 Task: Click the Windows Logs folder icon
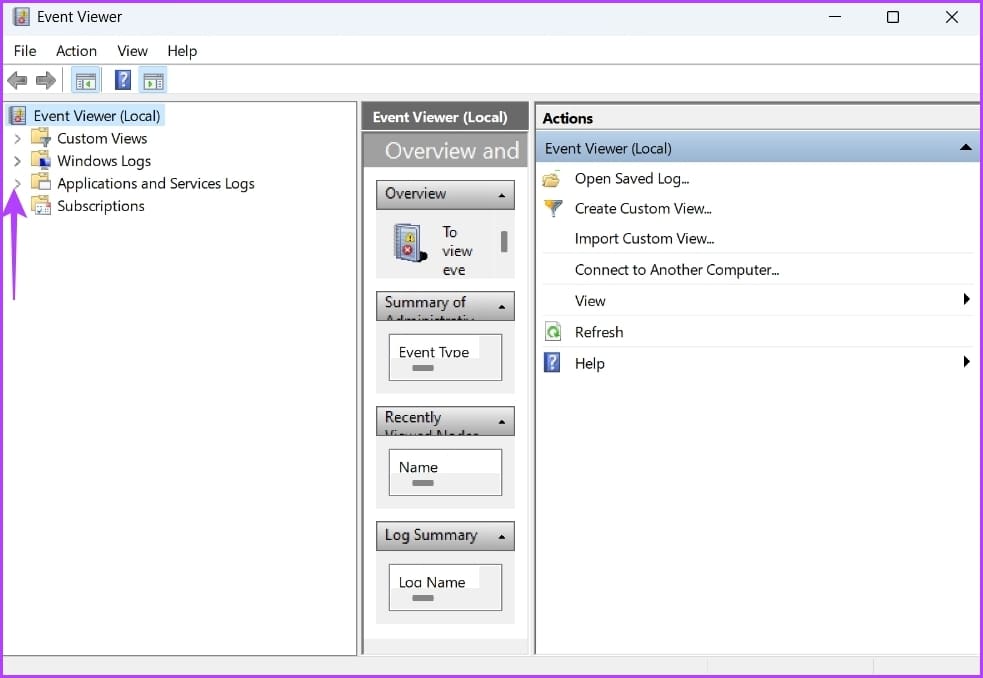[41, 160]
